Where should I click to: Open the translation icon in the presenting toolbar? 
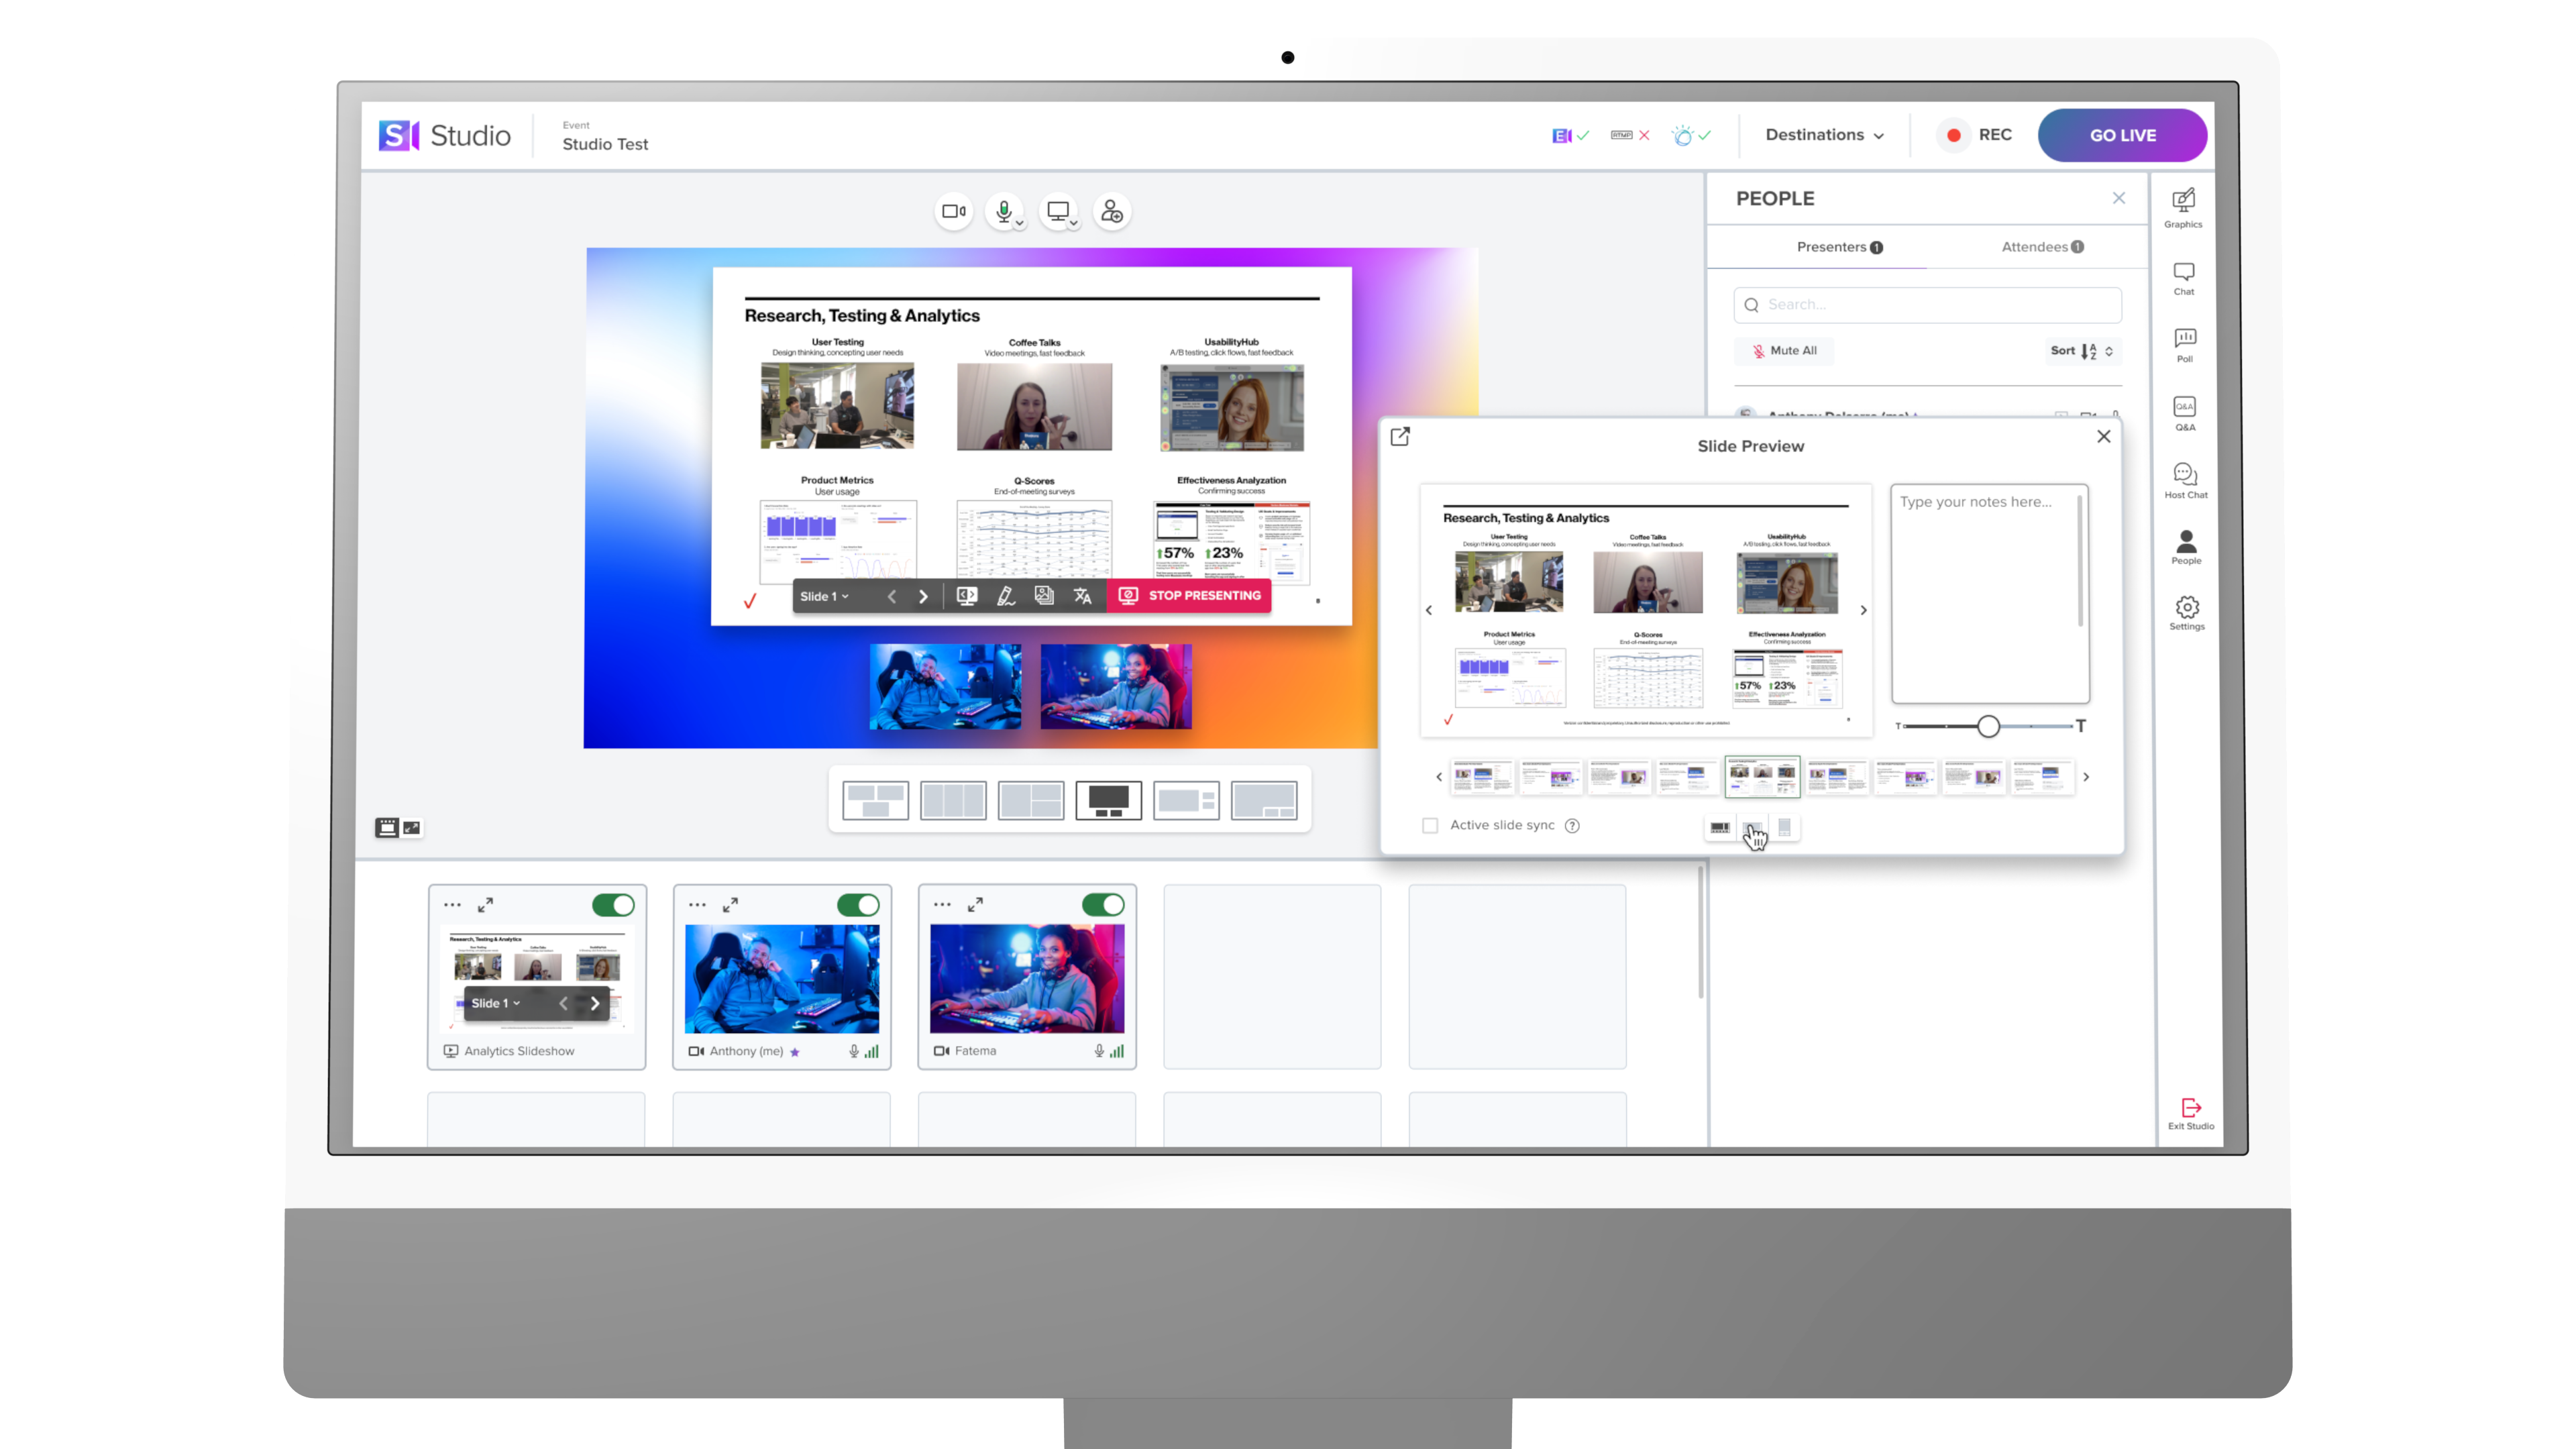click(x=1083, y=595)
